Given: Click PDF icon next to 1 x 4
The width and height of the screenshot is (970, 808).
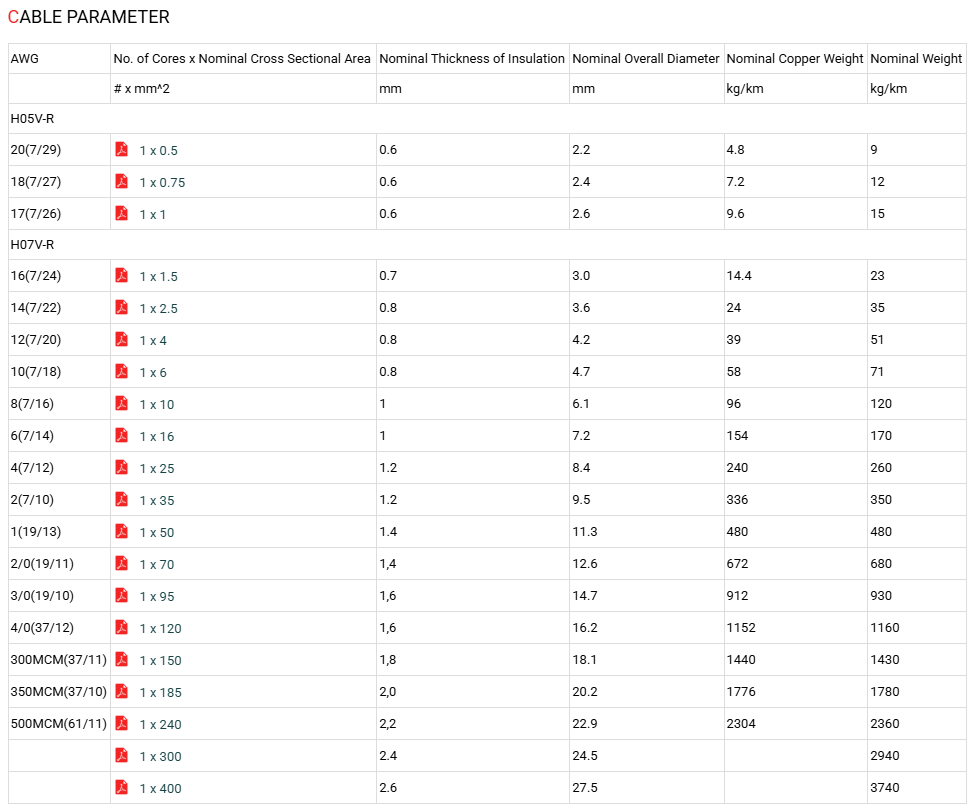Looking at the screenshot, I should (x=122, y=339).
